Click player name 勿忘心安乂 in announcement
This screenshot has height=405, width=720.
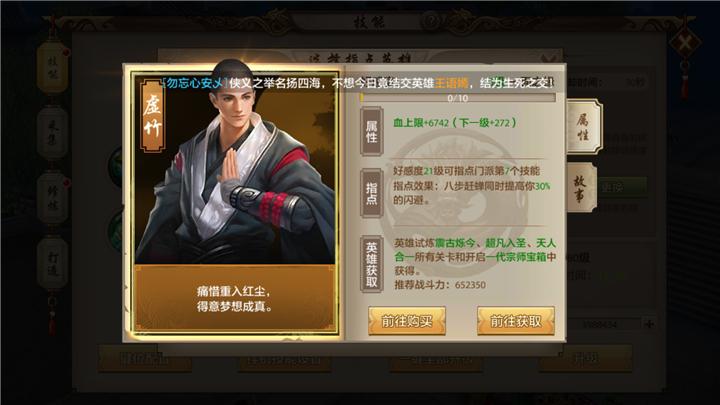click(194, 83)
